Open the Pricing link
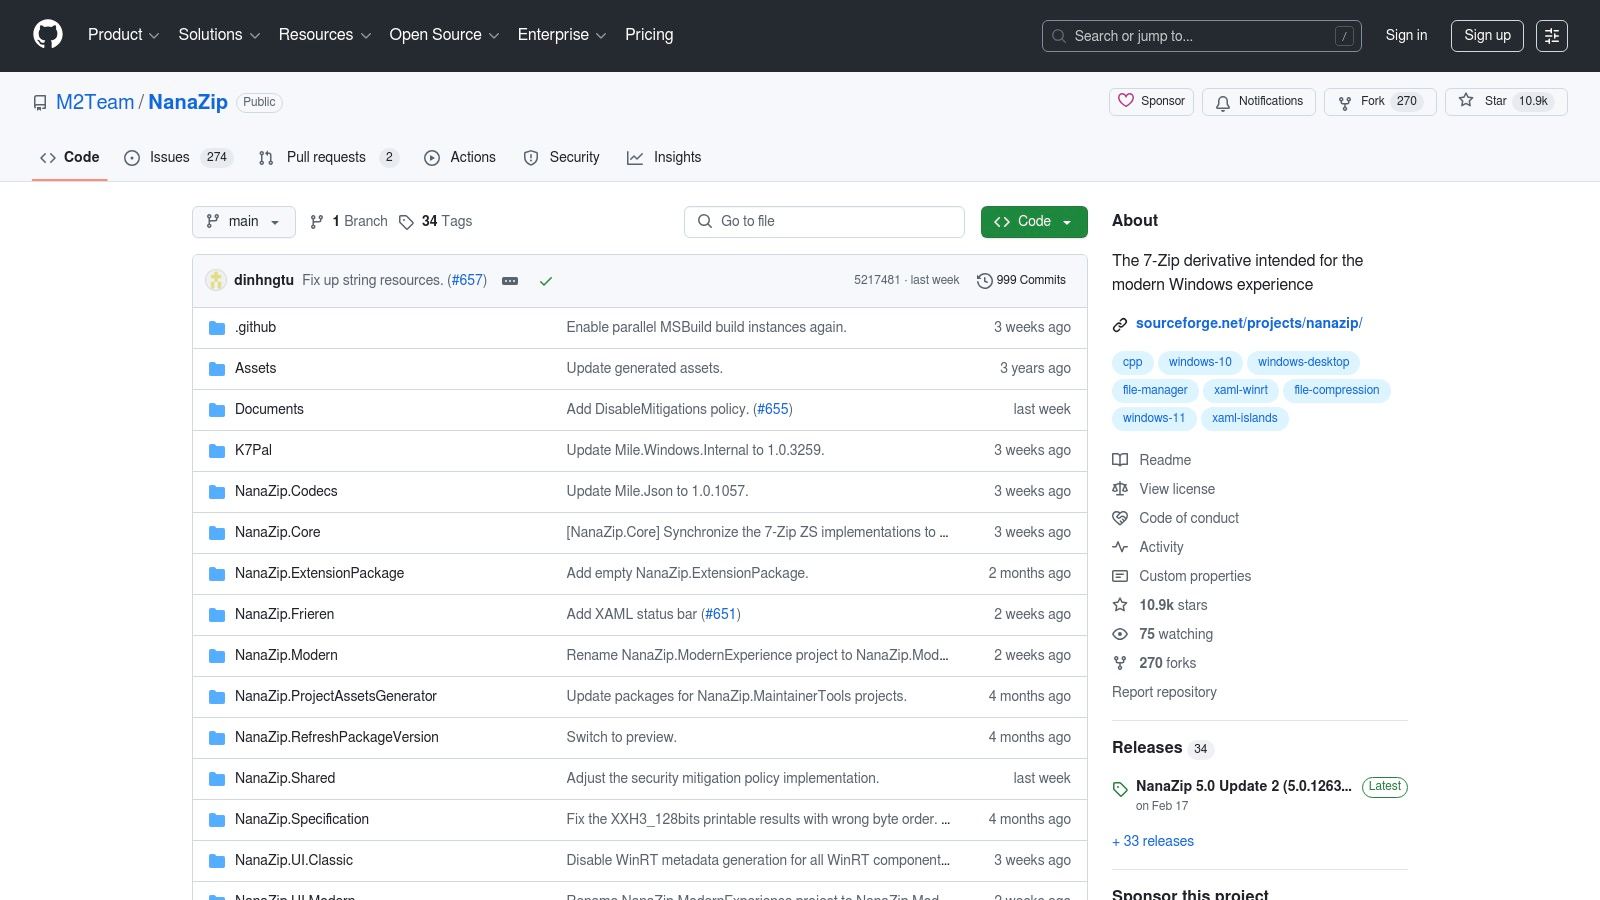 coord(649,35)
